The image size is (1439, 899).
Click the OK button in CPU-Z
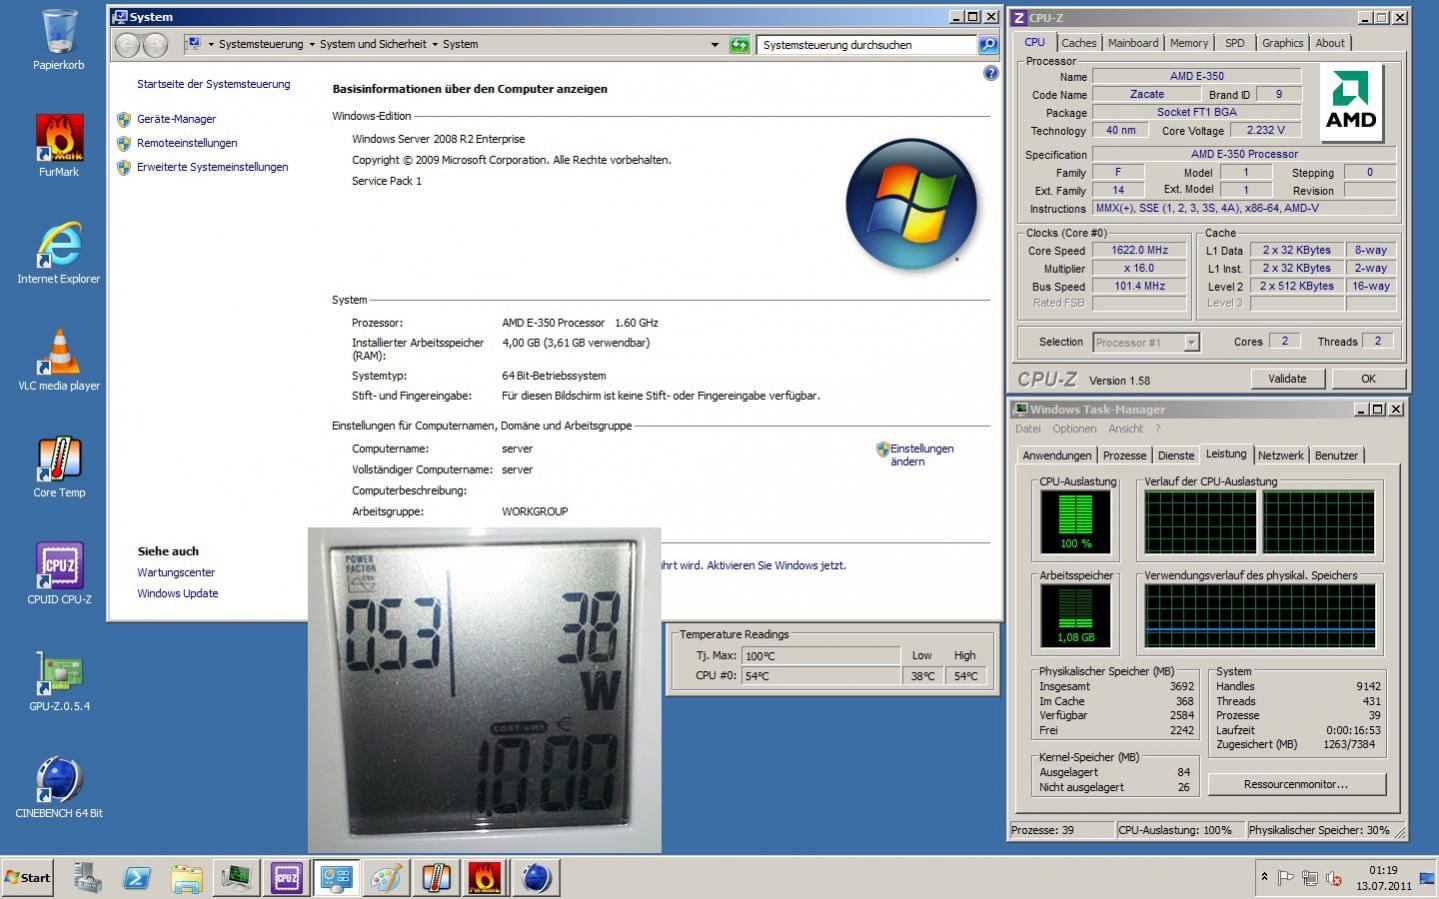tap(1368, 378)
